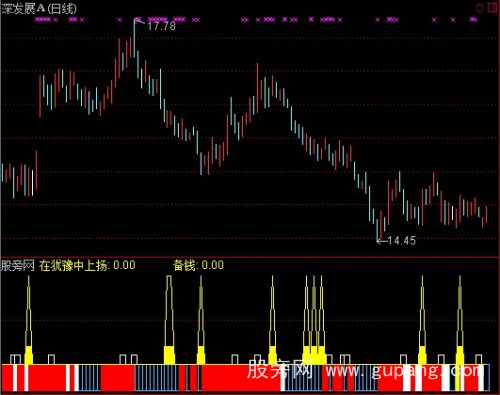Viewport: 500px width, 395px height.
Task: Click the red square panel icon top-right
Action: [492, 7]
